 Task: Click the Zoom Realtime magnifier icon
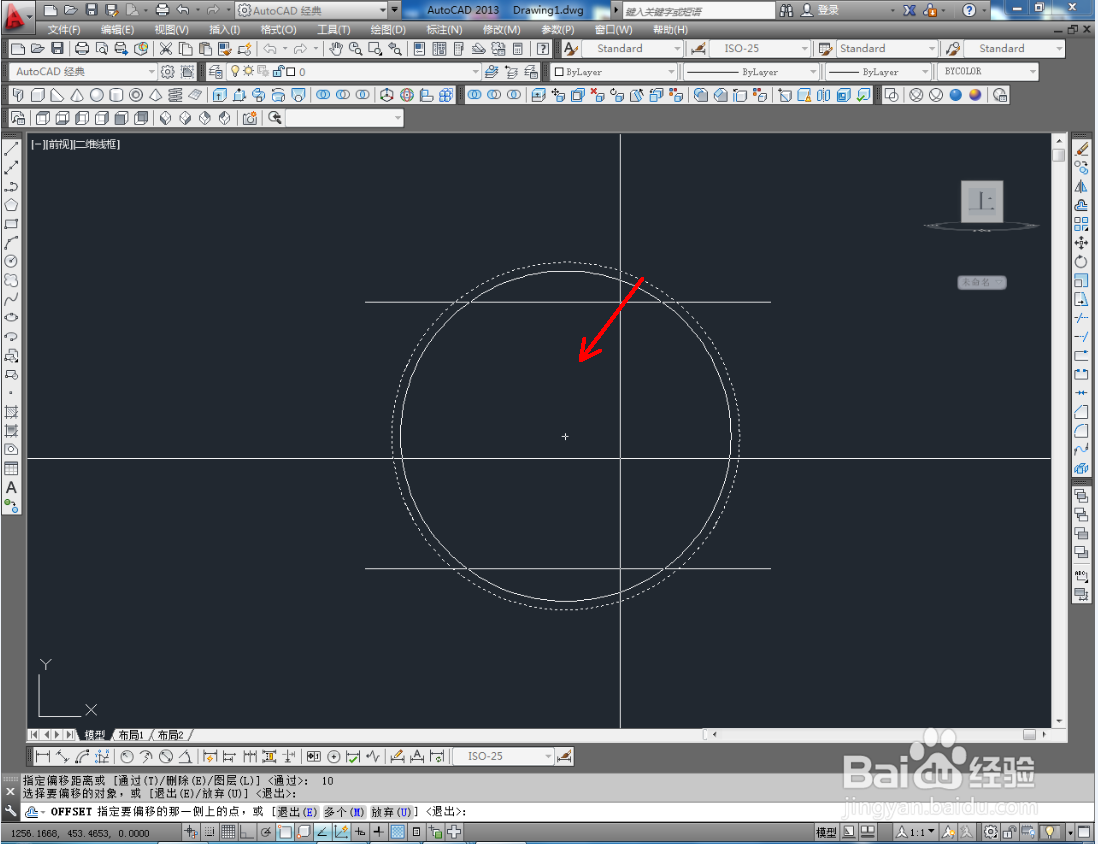click(356, 48)
